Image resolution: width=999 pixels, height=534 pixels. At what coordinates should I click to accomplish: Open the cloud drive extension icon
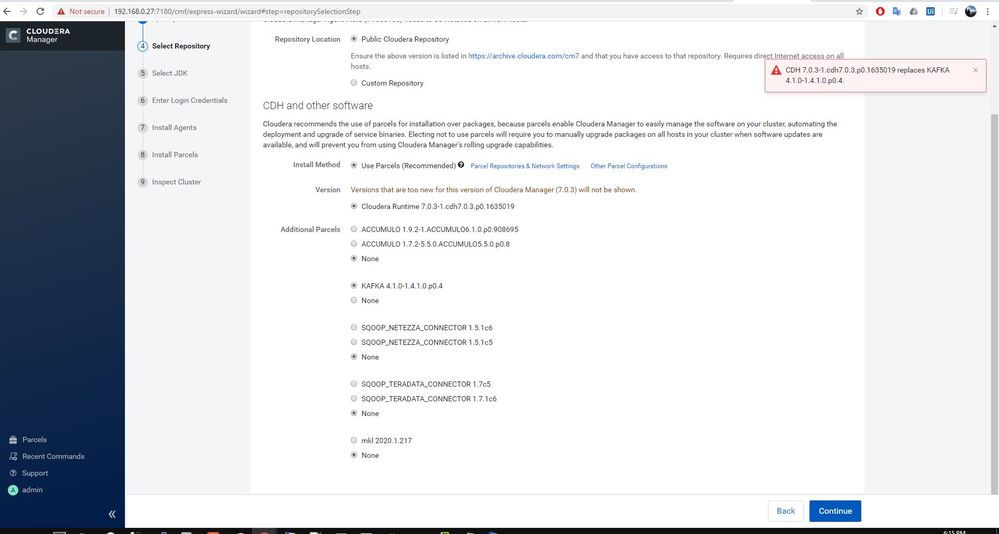coord(913,11)
